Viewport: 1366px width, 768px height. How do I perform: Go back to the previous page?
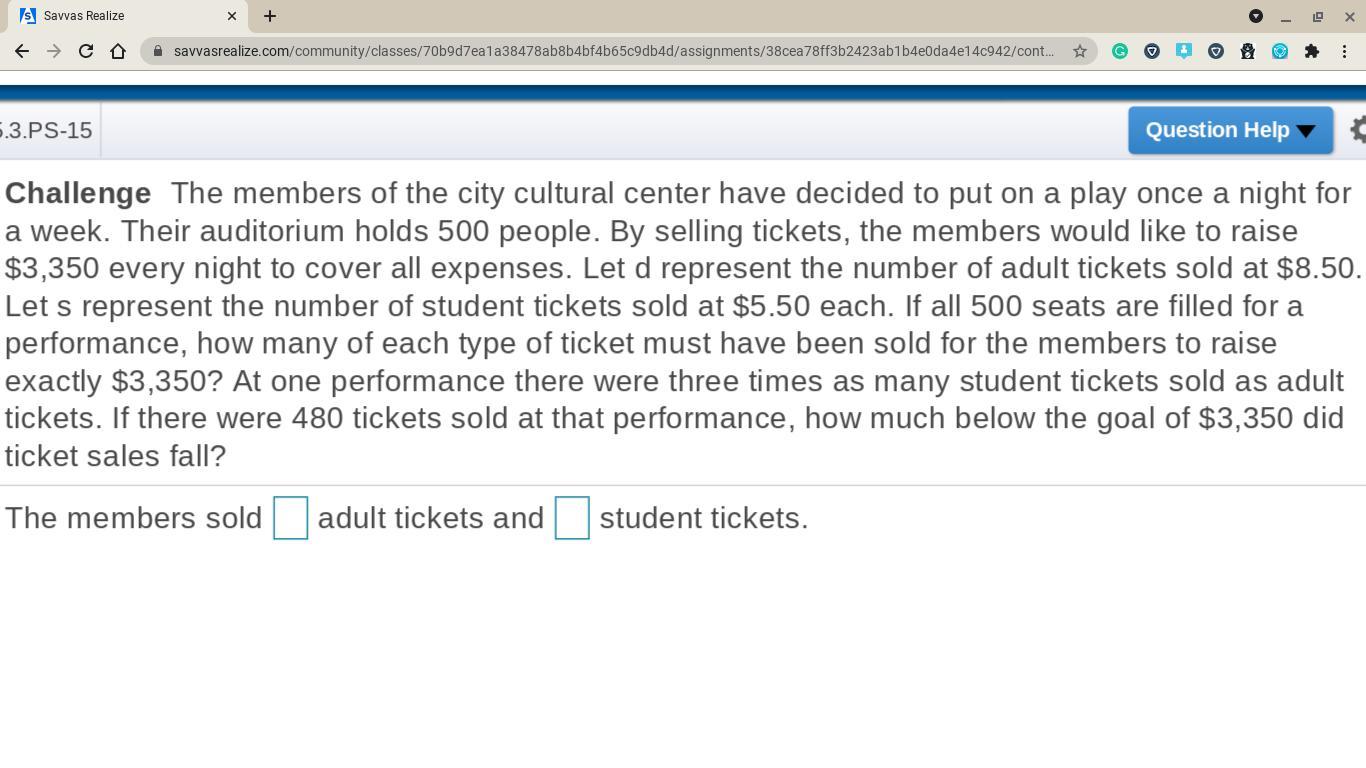[22, 51]
